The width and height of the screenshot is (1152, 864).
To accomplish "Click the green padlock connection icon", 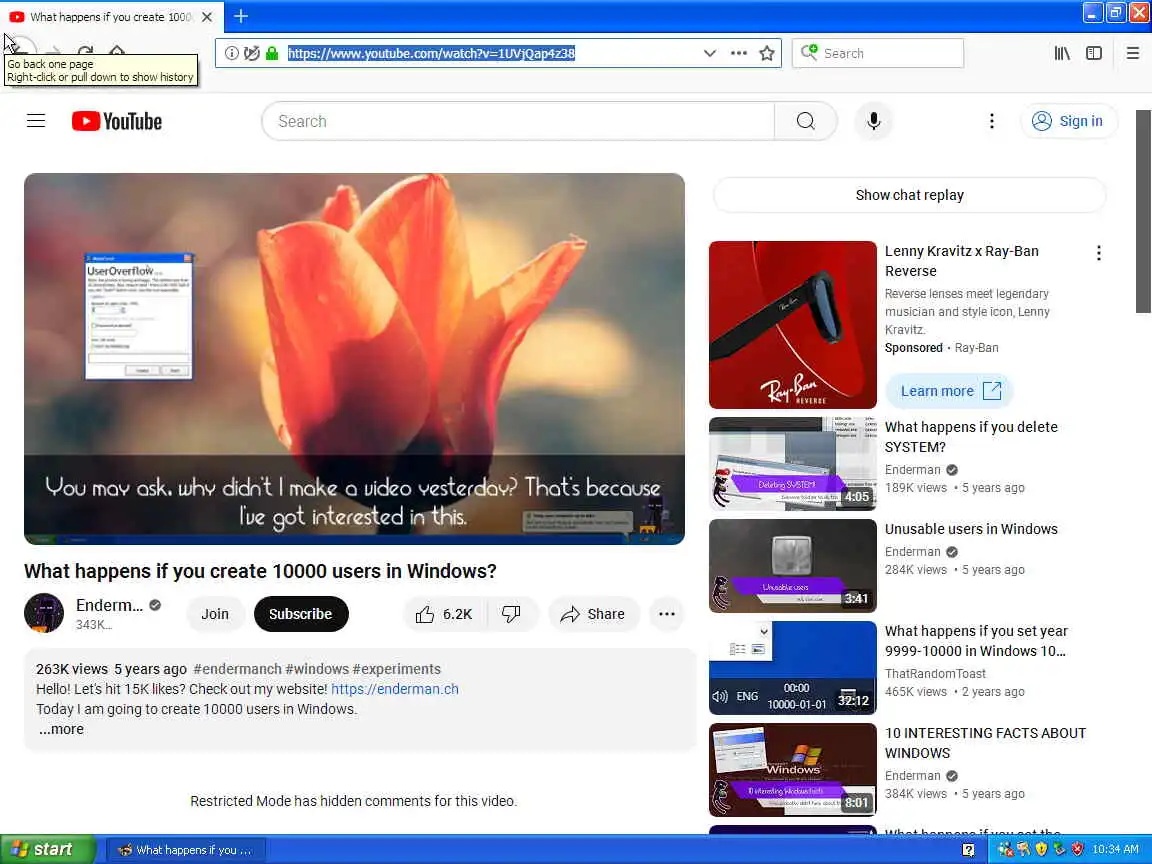I will 272,53.
